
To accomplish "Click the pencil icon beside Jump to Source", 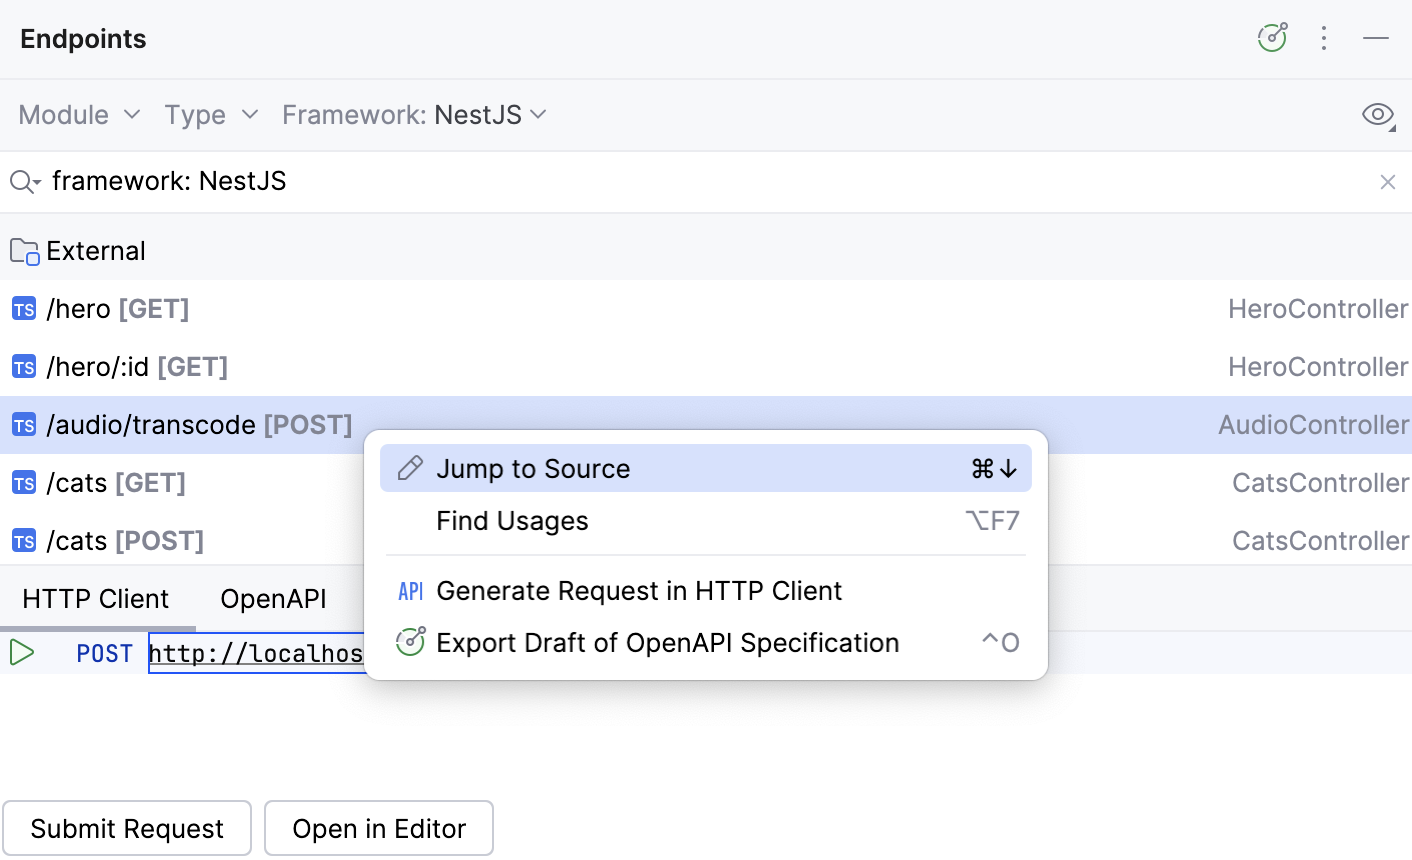I will pyautogui.click(x=410, y=467).
